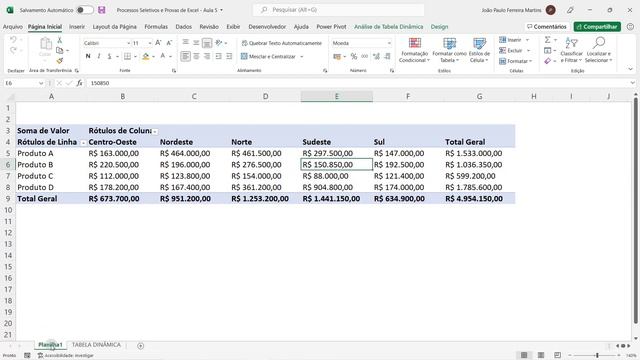
Task: Toggle Underline formatting (S)
Action: (109, 56)
